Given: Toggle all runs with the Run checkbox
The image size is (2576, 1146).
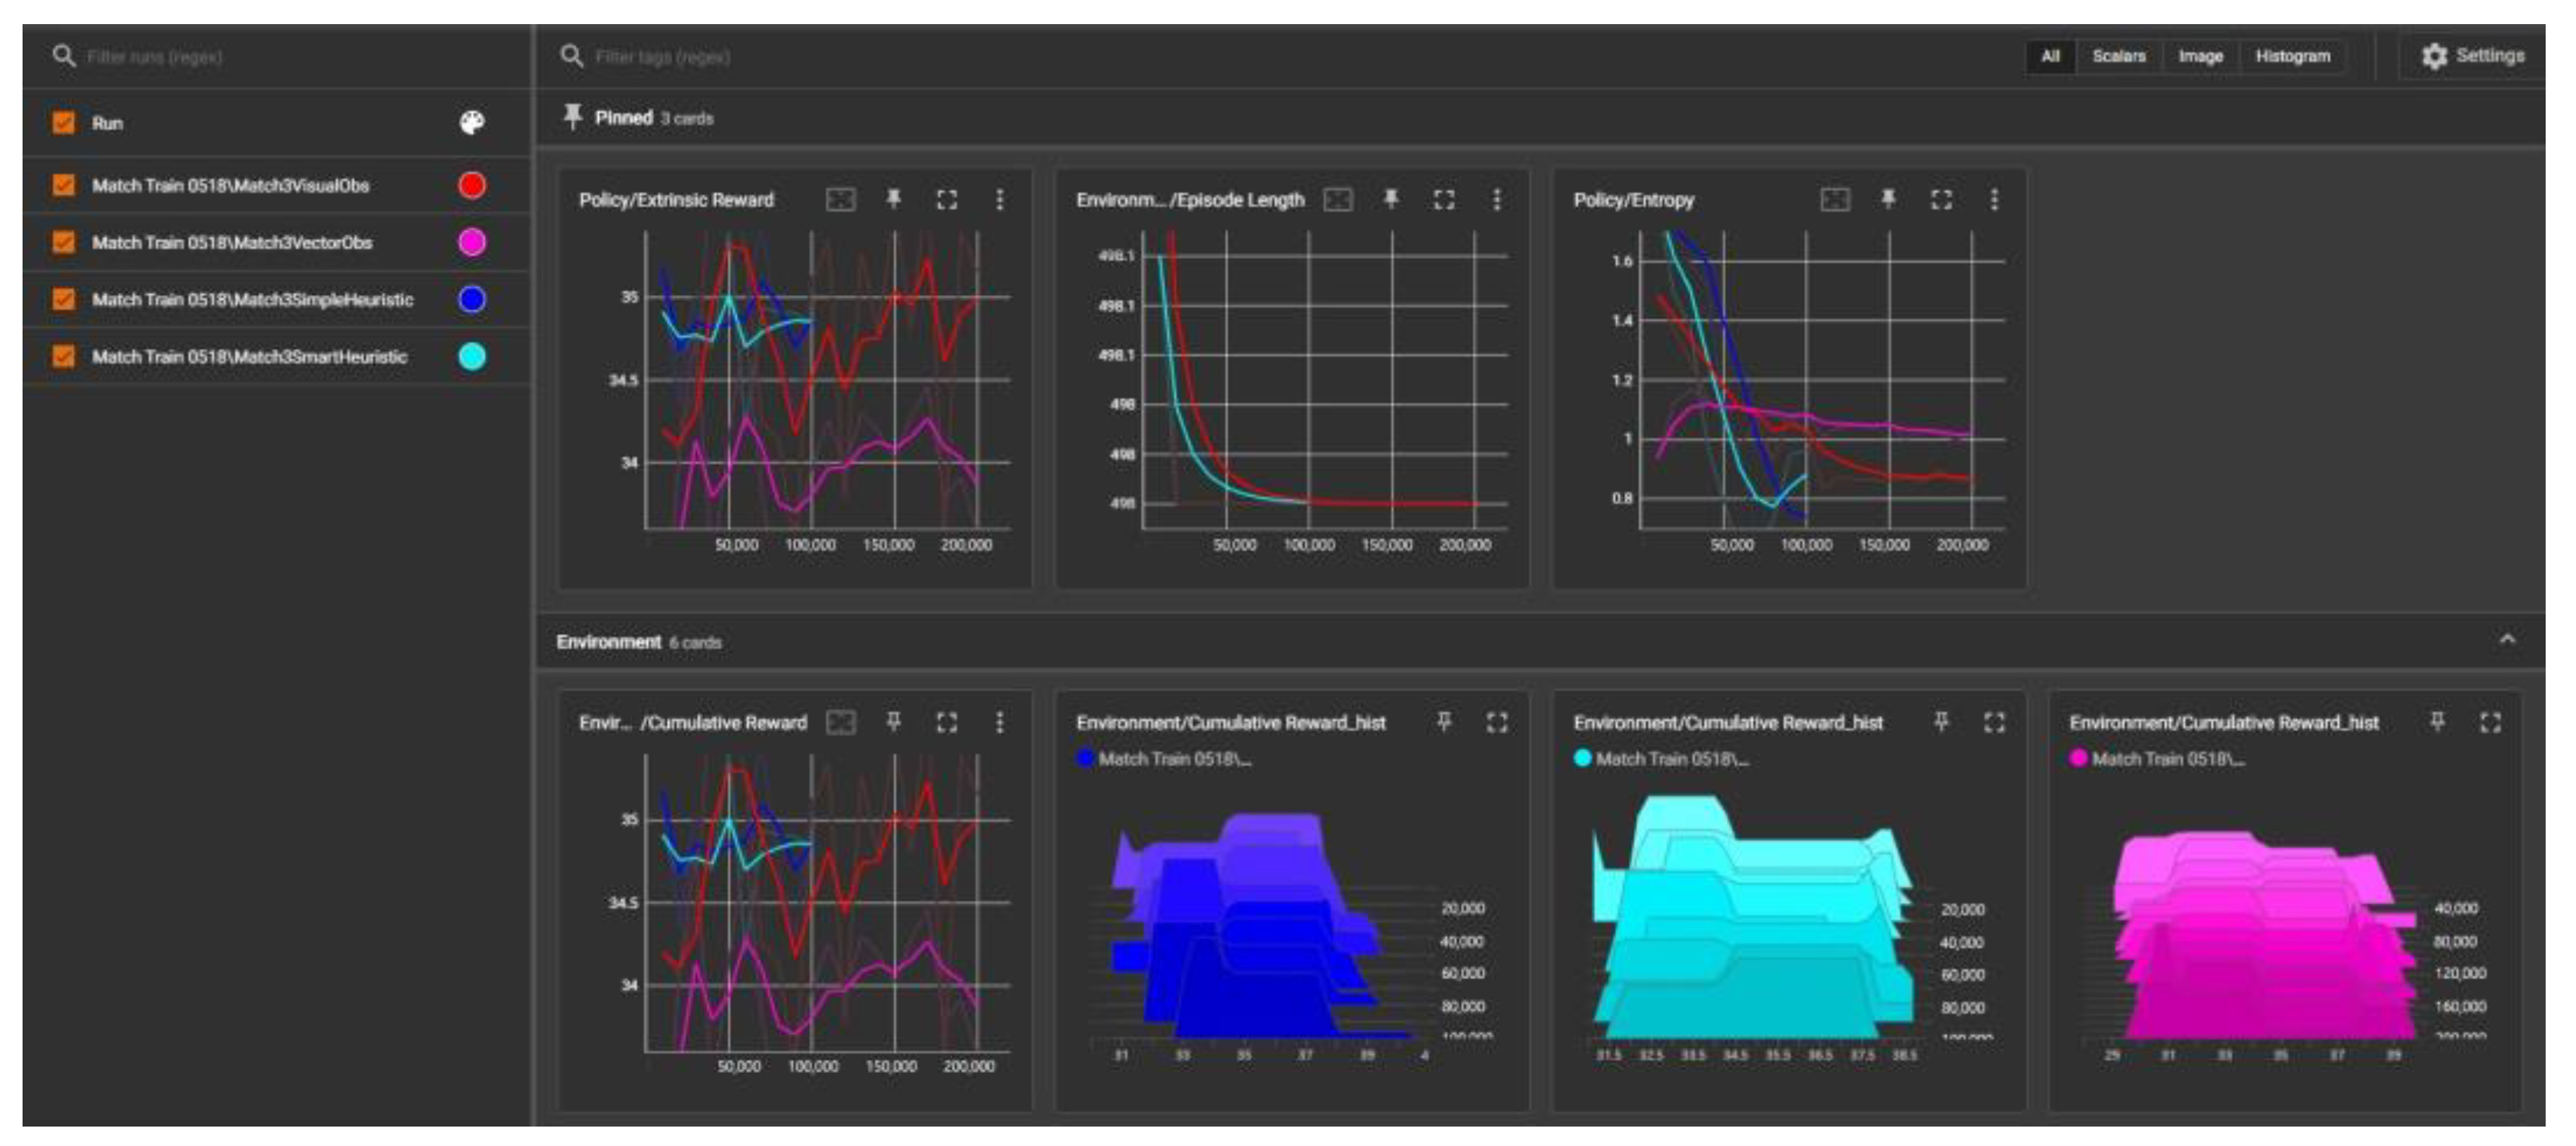Looking at the screenshot, I should [x=64, y=123].
